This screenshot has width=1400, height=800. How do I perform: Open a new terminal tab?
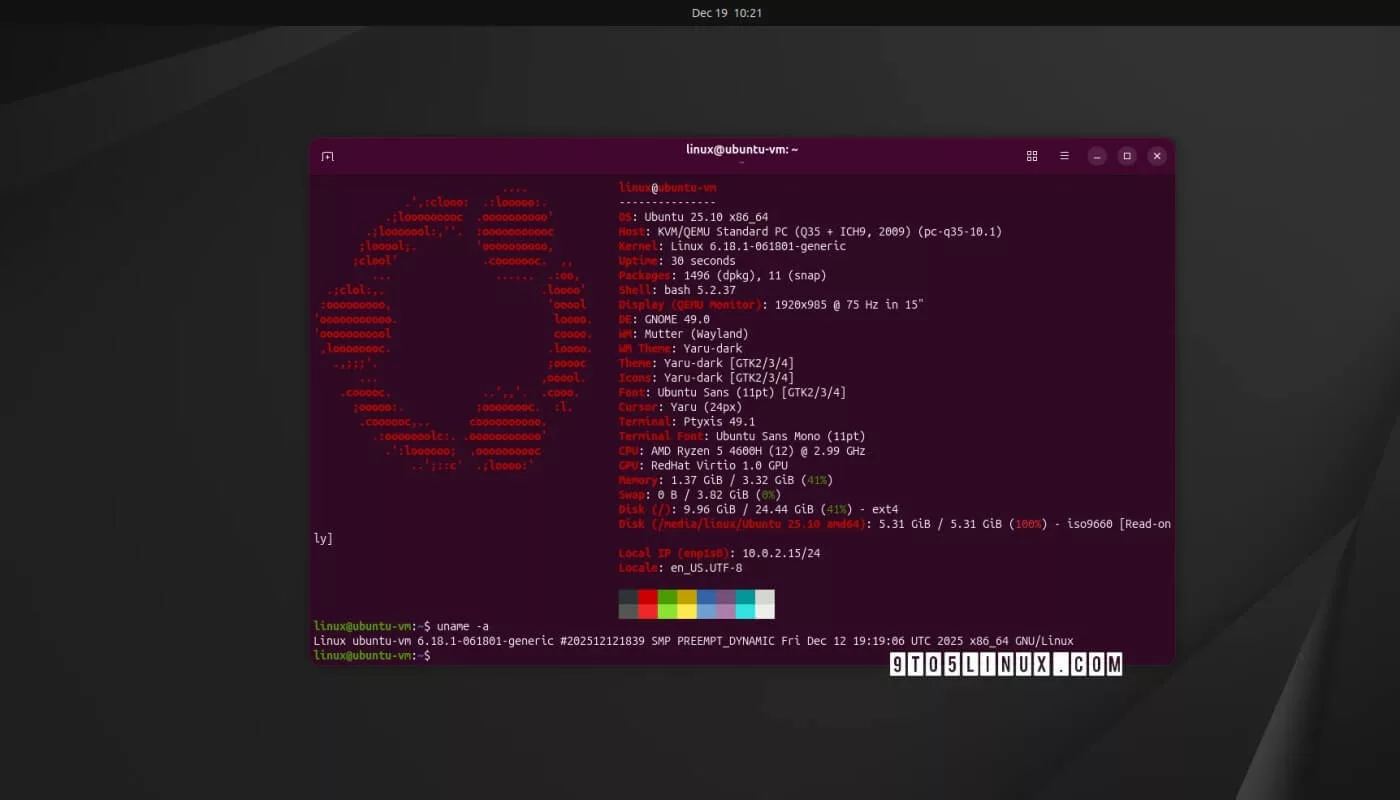coord(327,157)
